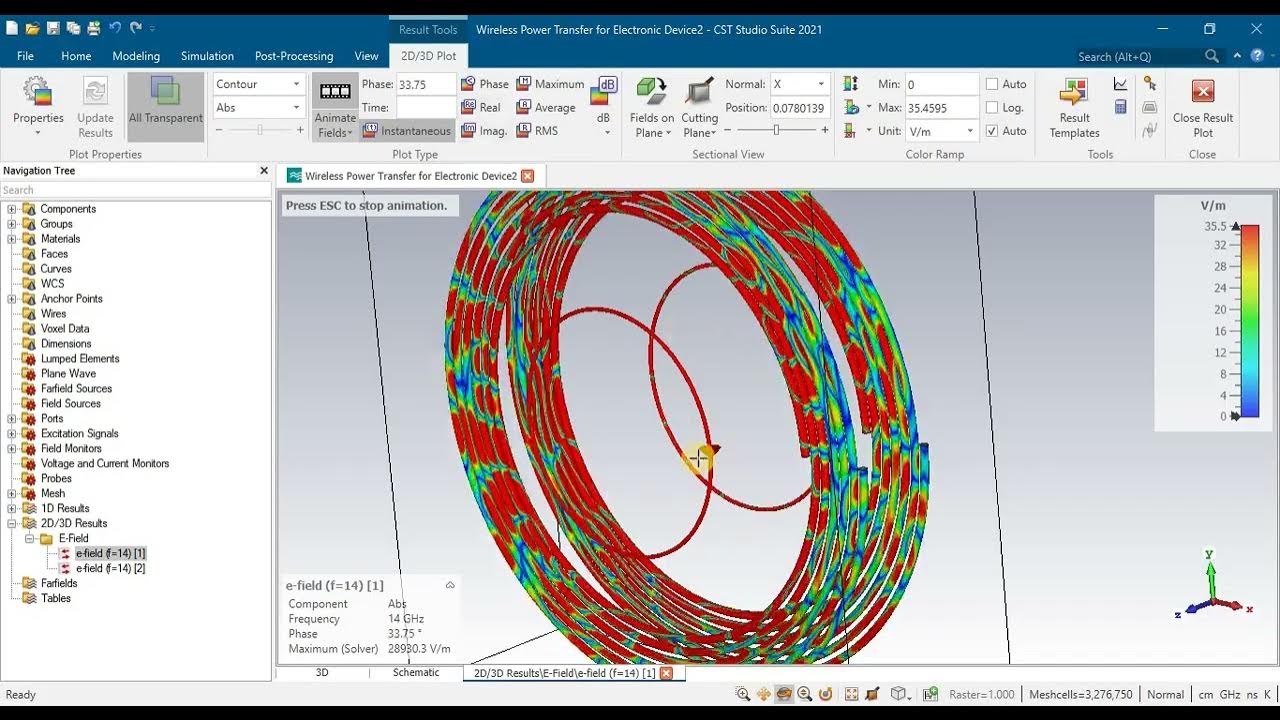This screenshot has height=720, width=1280.
Task: Click the Save icon in quick access toolbar
Action: click(x=54, y=29)
